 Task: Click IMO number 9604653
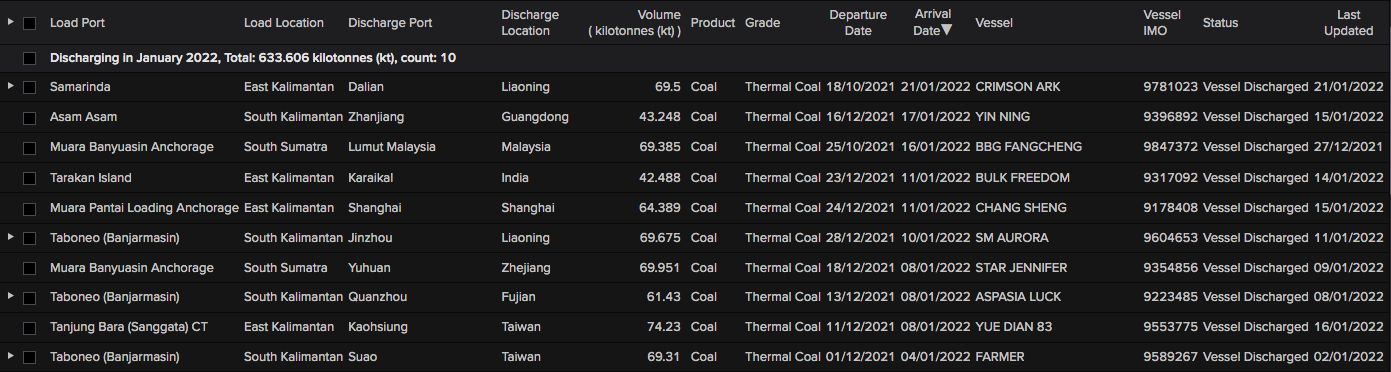pyautogui.click(x=1170, y=238)
